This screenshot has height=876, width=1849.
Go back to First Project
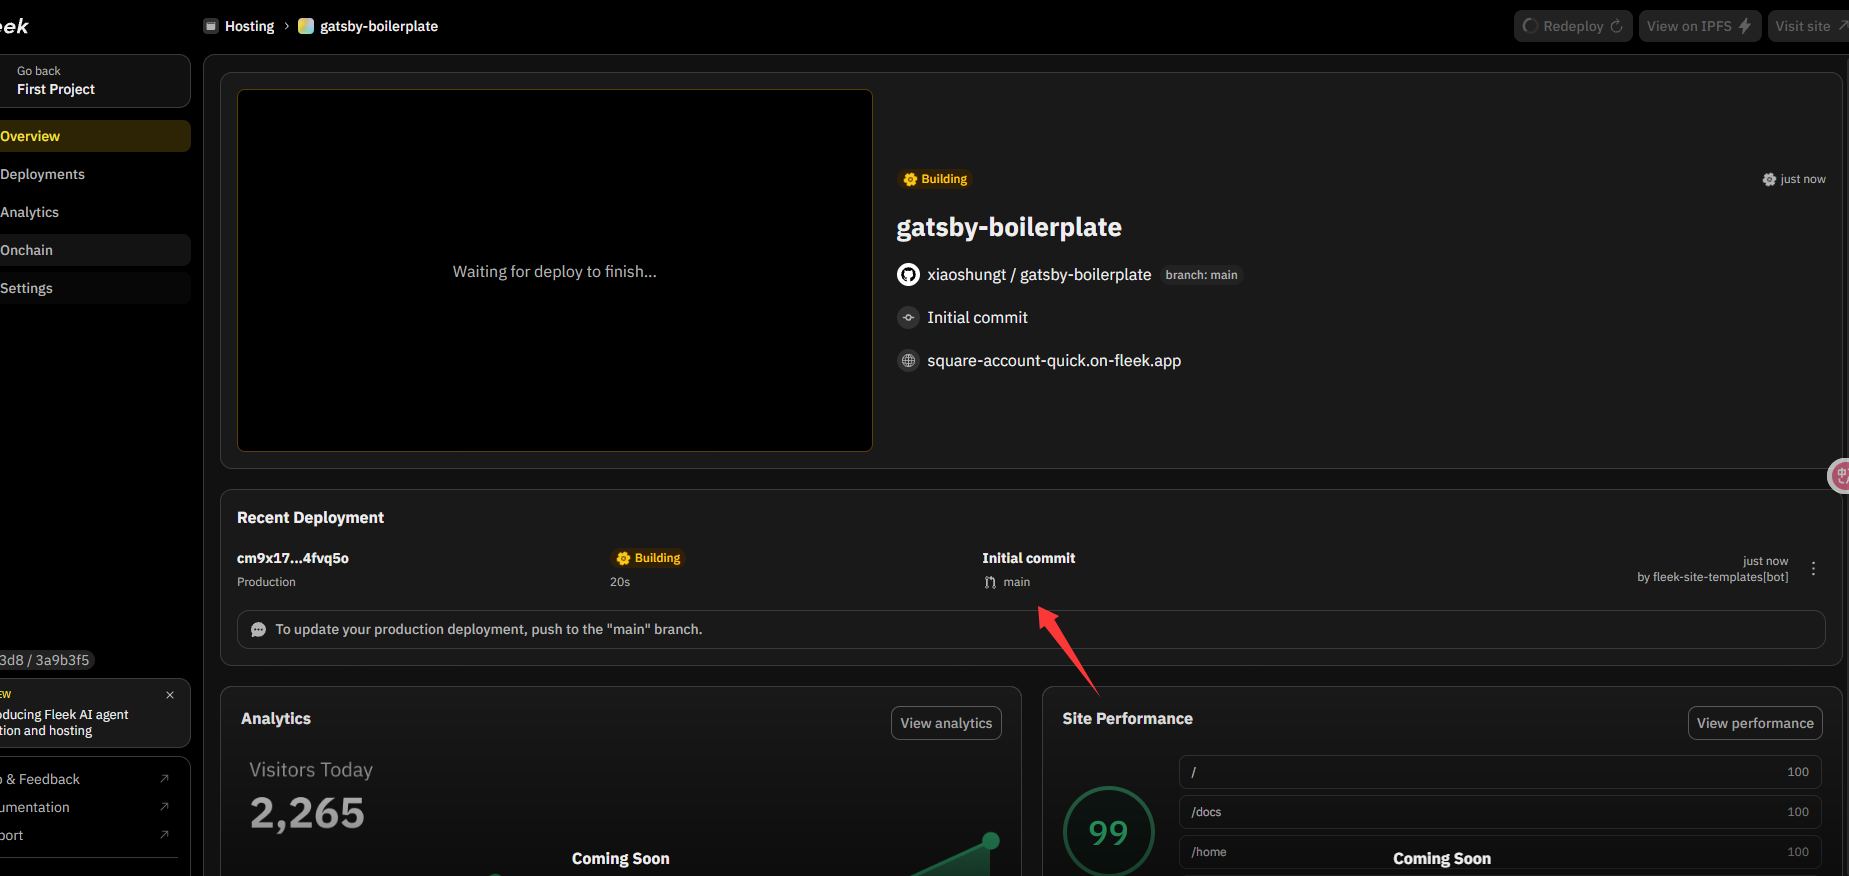pos(56,81)
